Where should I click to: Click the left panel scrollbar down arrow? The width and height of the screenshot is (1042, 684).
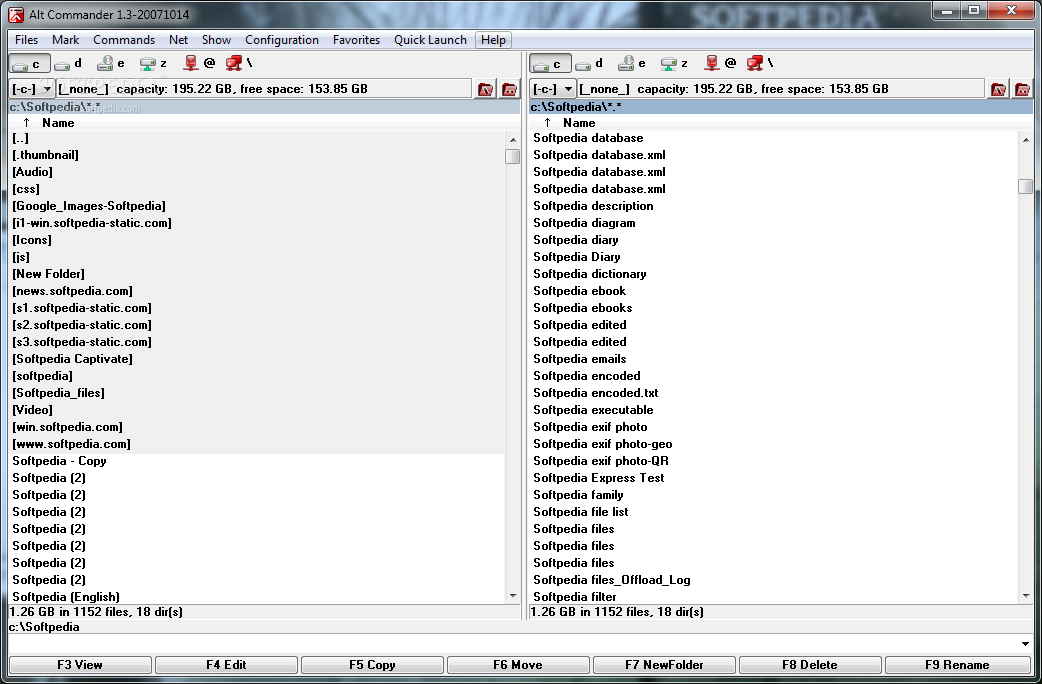pyautogui.click(x=512, y=596)
